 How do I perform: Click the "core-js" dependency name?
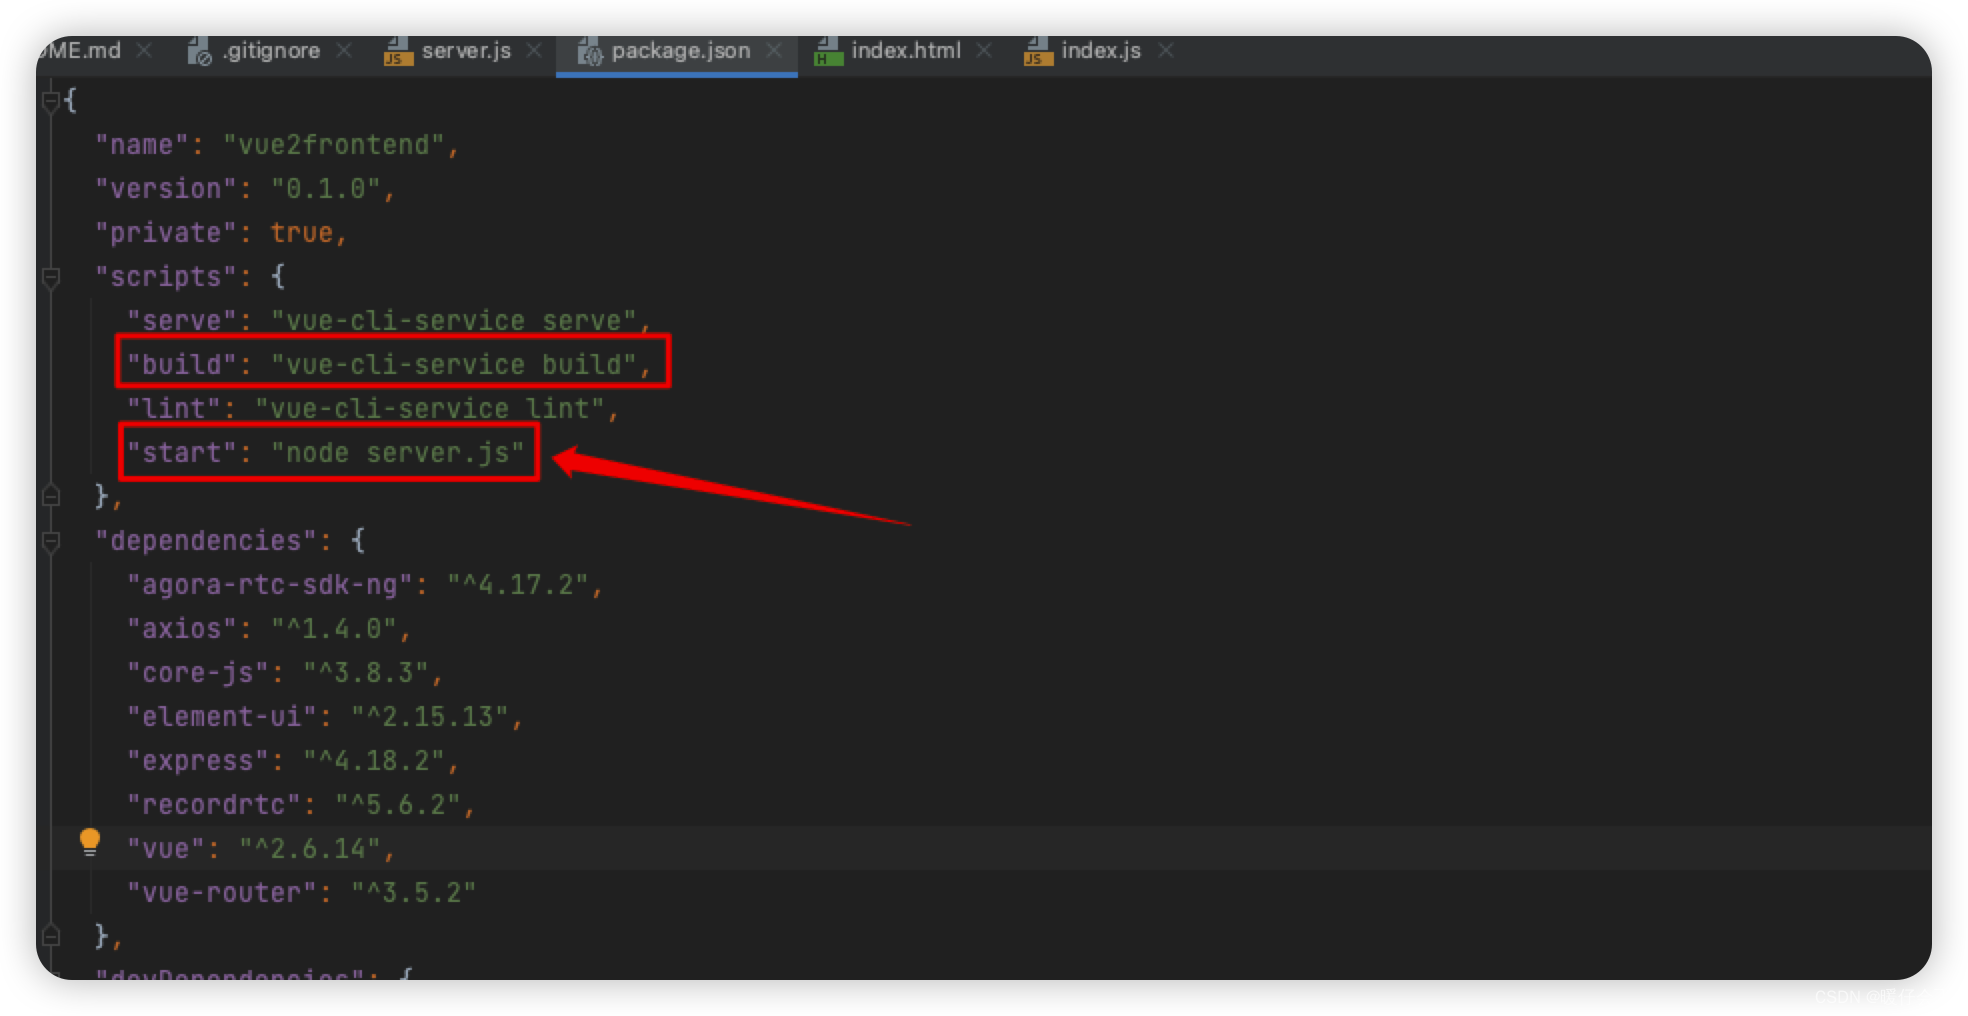pyautogui.click(x=197, y=673)
